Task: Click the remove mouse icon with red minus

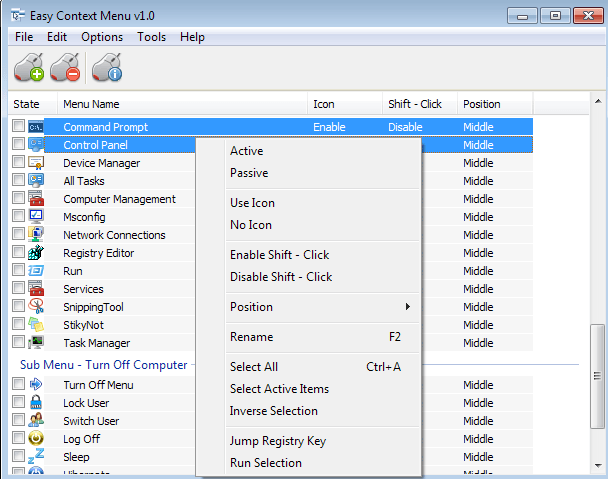Action: click(66, 68)
